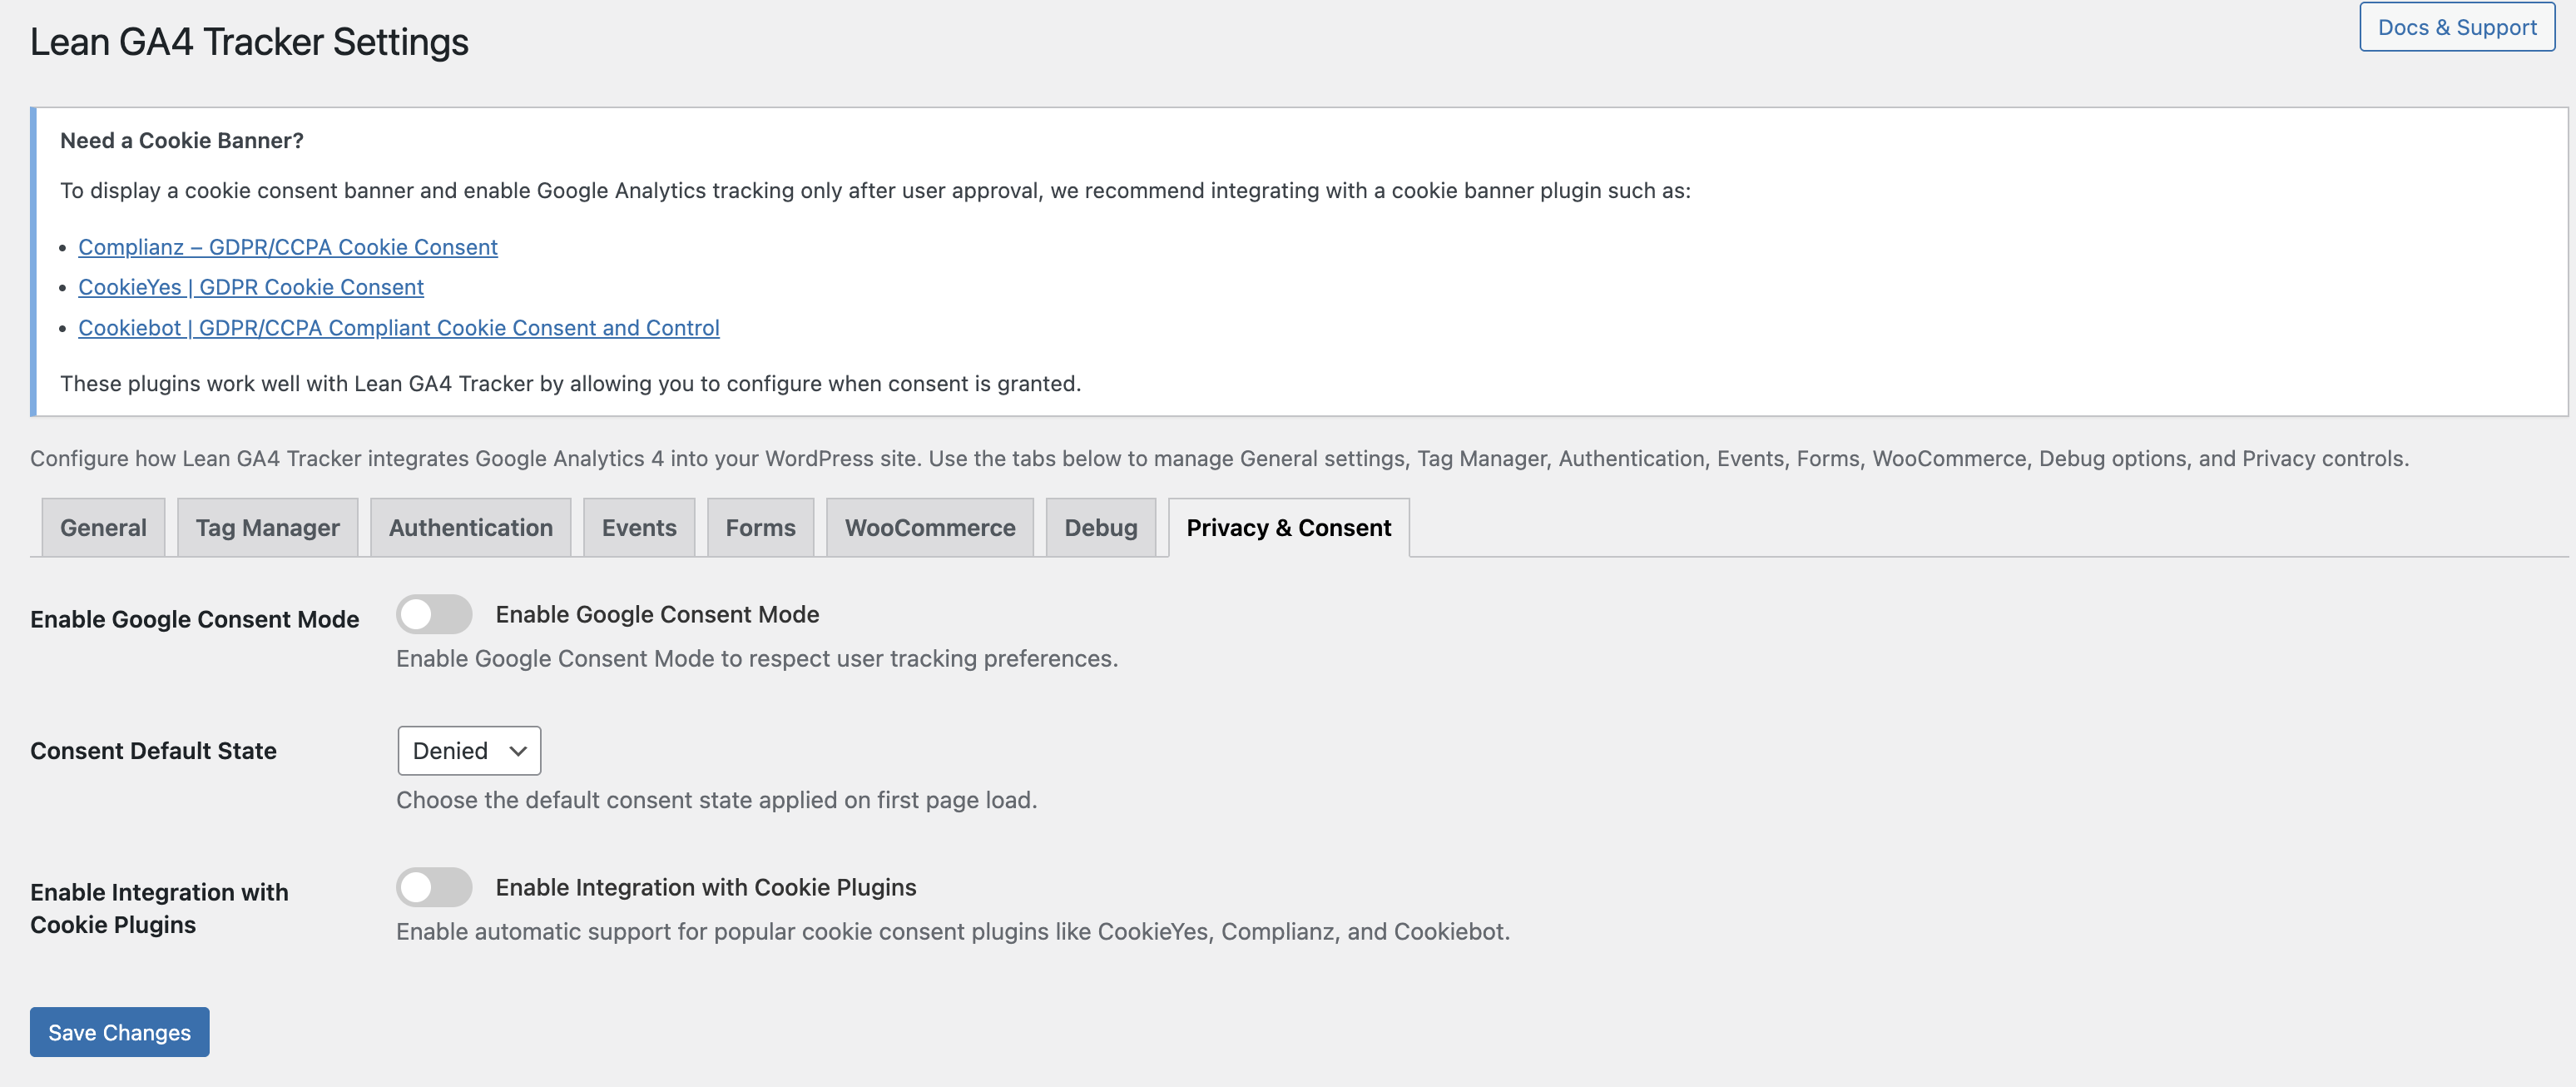The image size is (2576, 1087).
Task: Open the WooCommerce tab
Action: (x=929, y=527)
